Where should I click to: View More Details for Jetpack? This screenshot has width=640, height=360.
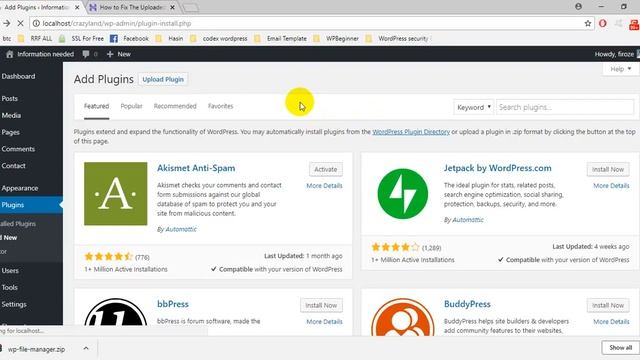611,186
